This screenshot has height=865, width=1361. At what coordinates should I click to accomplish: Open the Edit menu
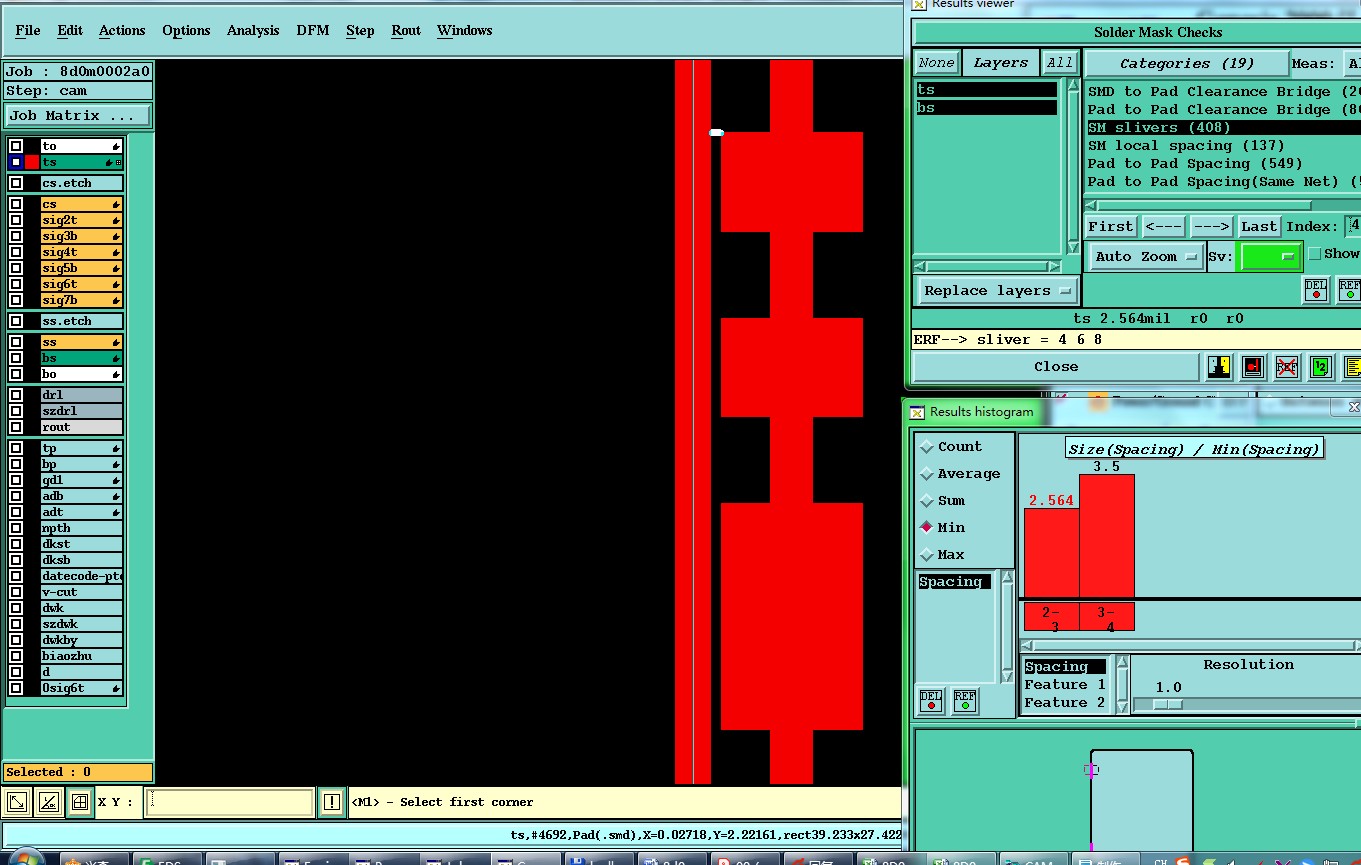[x=70, y=30]
